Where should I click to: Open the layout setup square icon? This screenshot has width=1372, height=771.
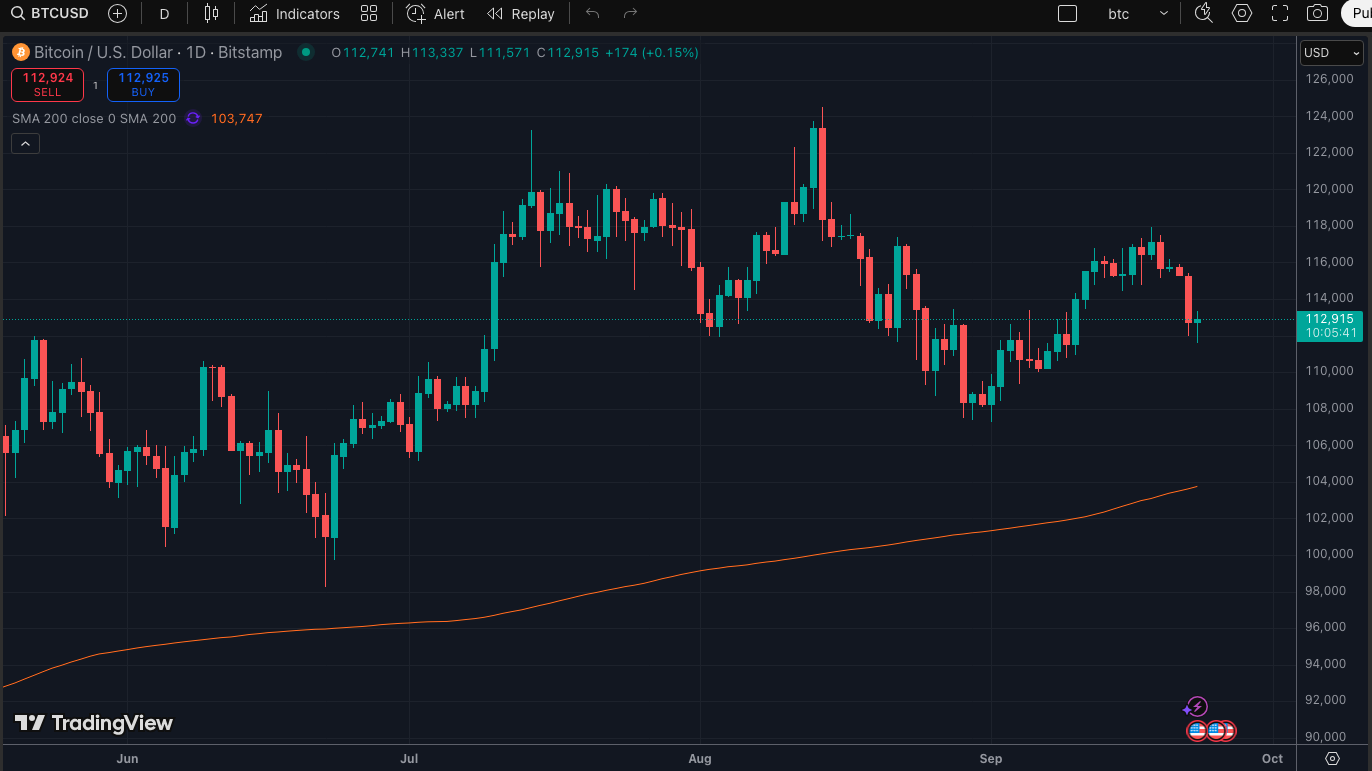[1067, 14]
